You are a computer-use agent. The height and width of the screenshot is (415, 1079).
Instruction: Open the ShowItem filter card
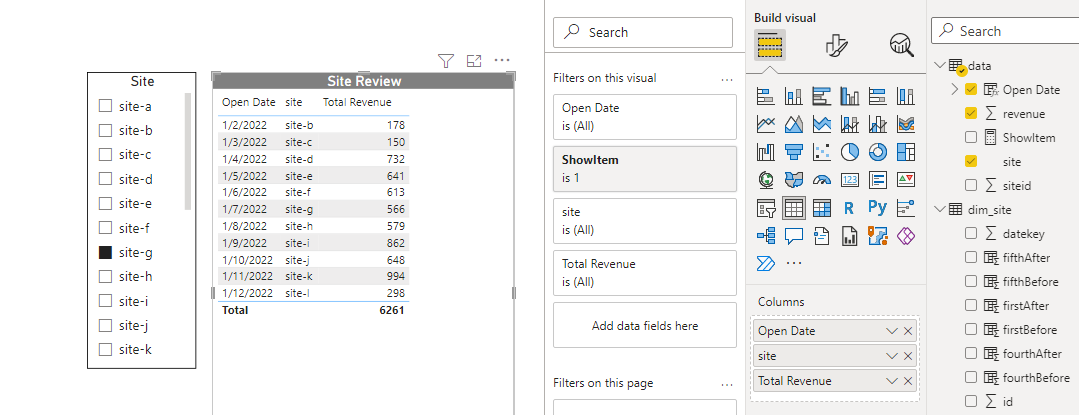644,168
